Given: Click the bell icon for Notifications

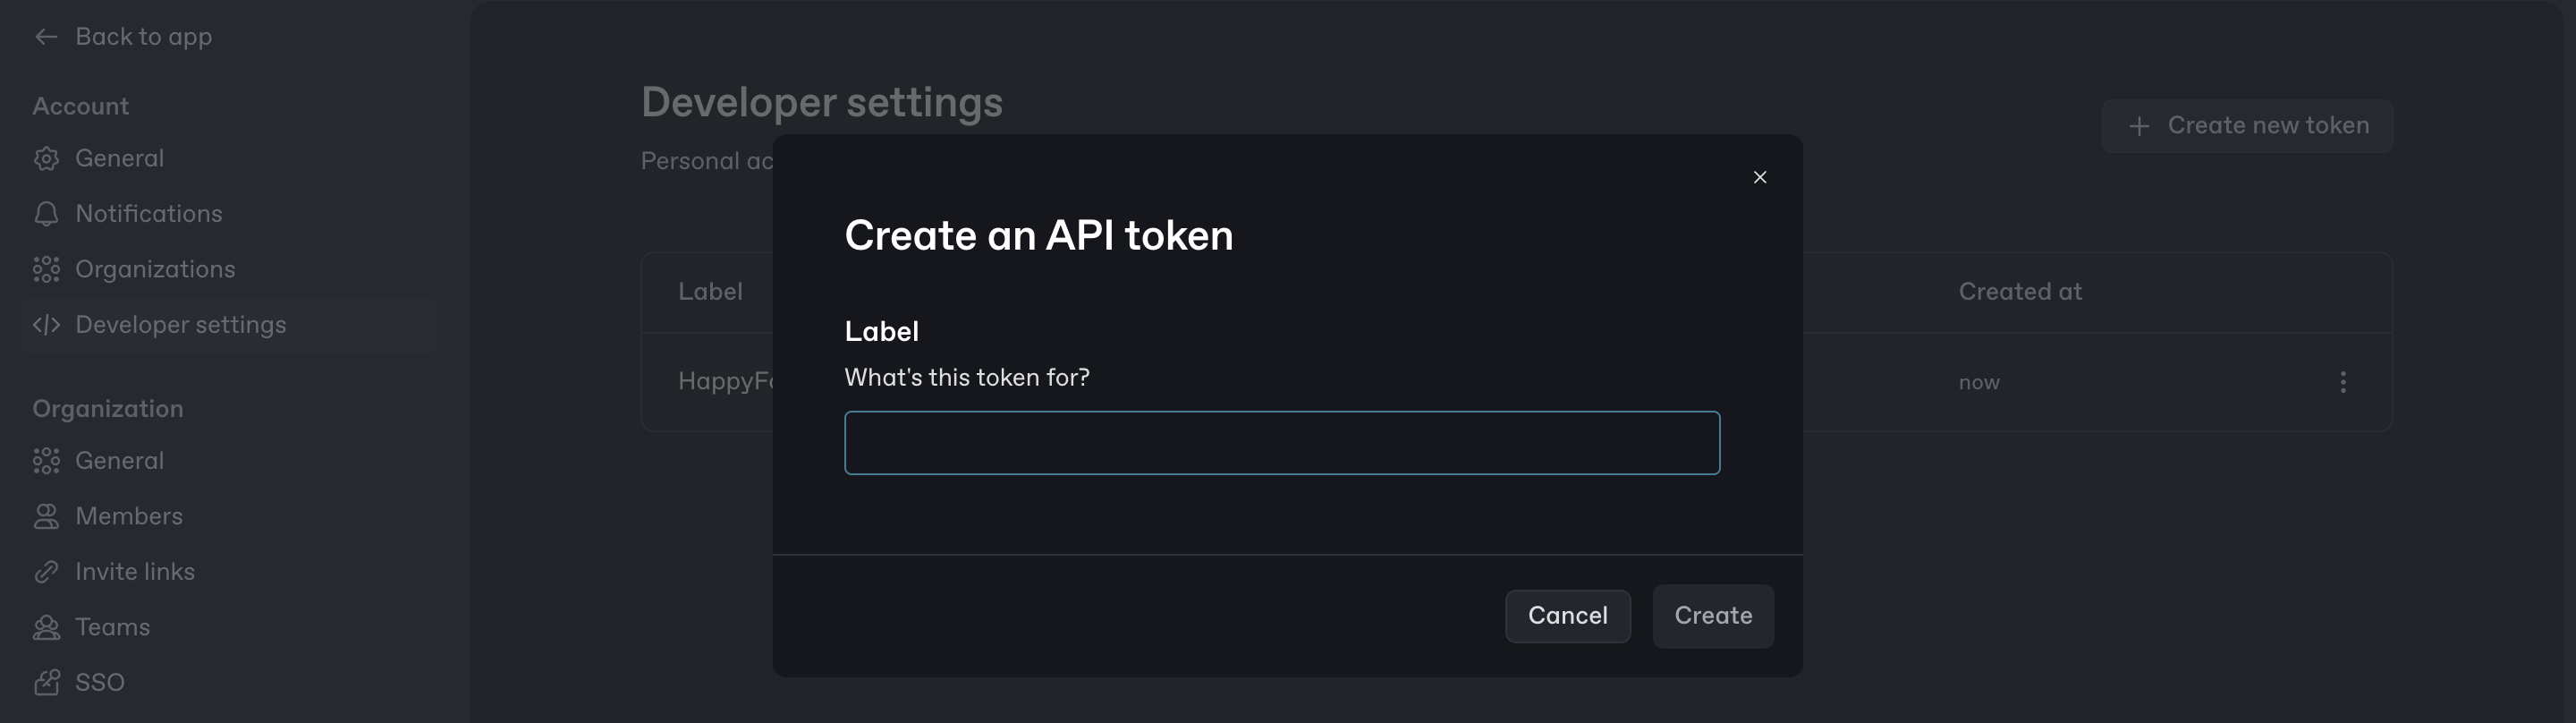Looking at the screenshot, I should pos(46,214).
